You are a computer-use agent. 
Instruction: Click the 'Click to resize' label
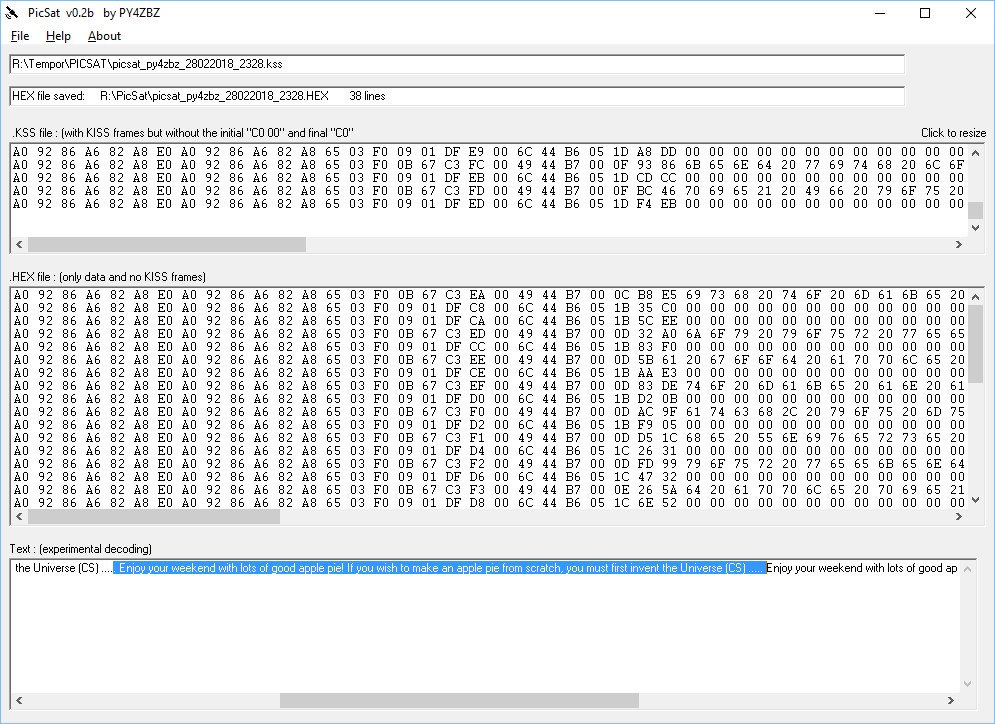point(953,133)
